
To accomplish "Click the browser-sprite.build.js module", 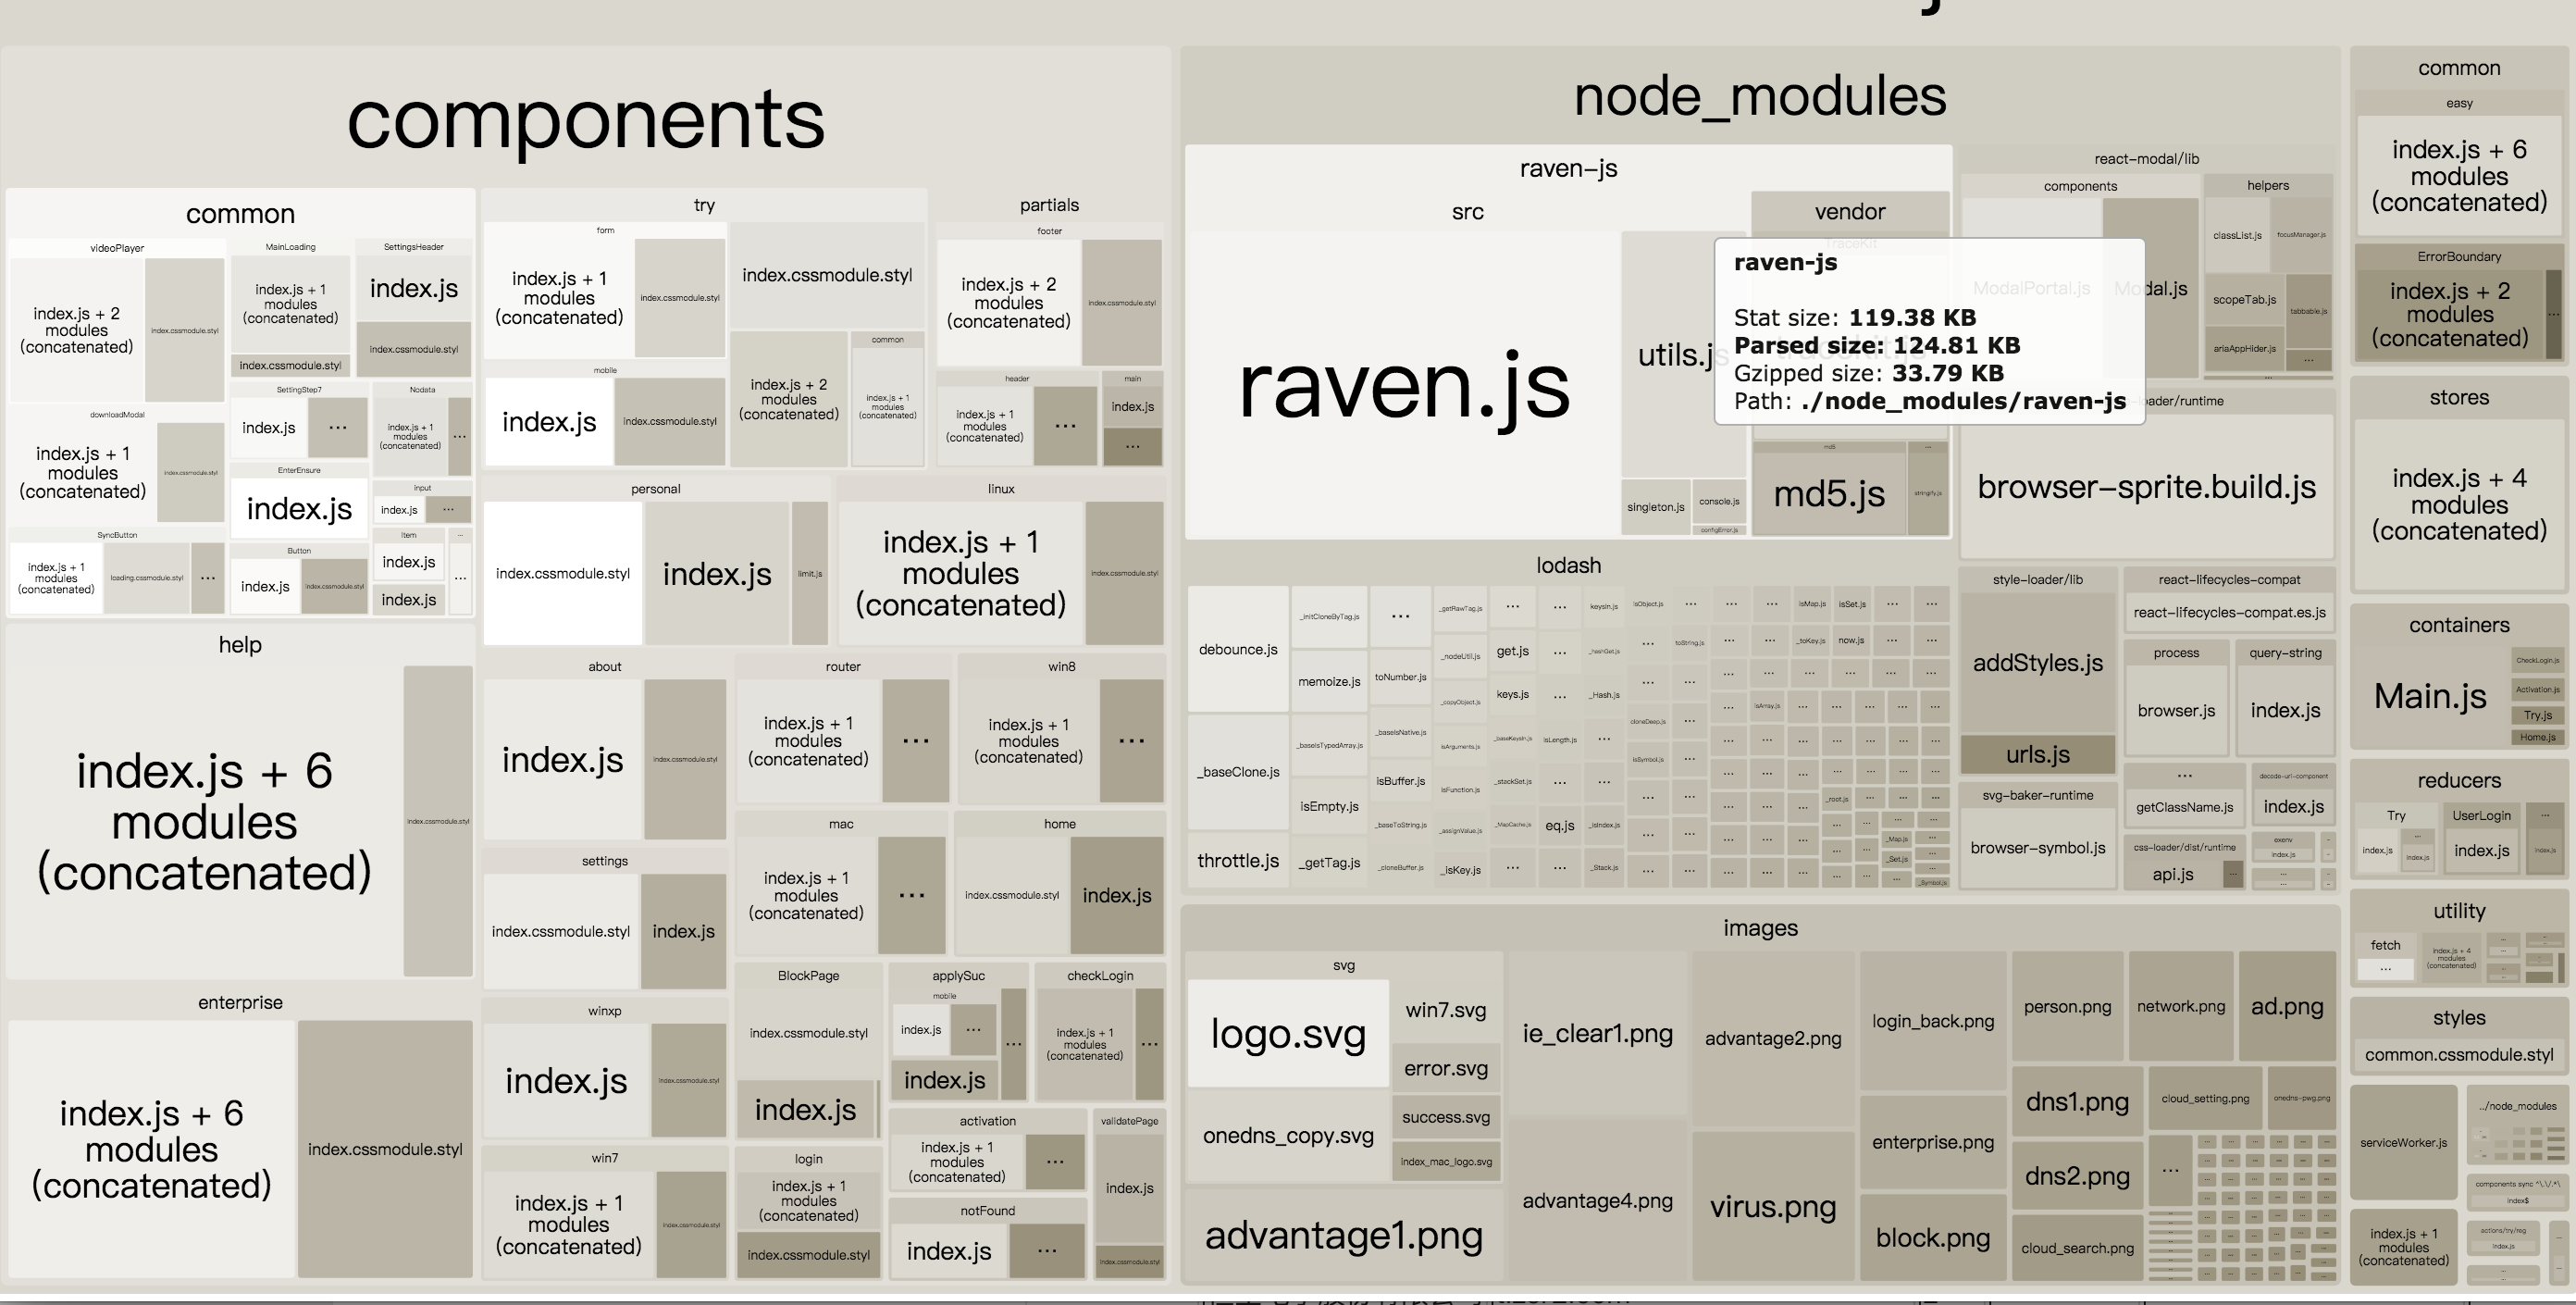I will click(x=2146, y=487).
